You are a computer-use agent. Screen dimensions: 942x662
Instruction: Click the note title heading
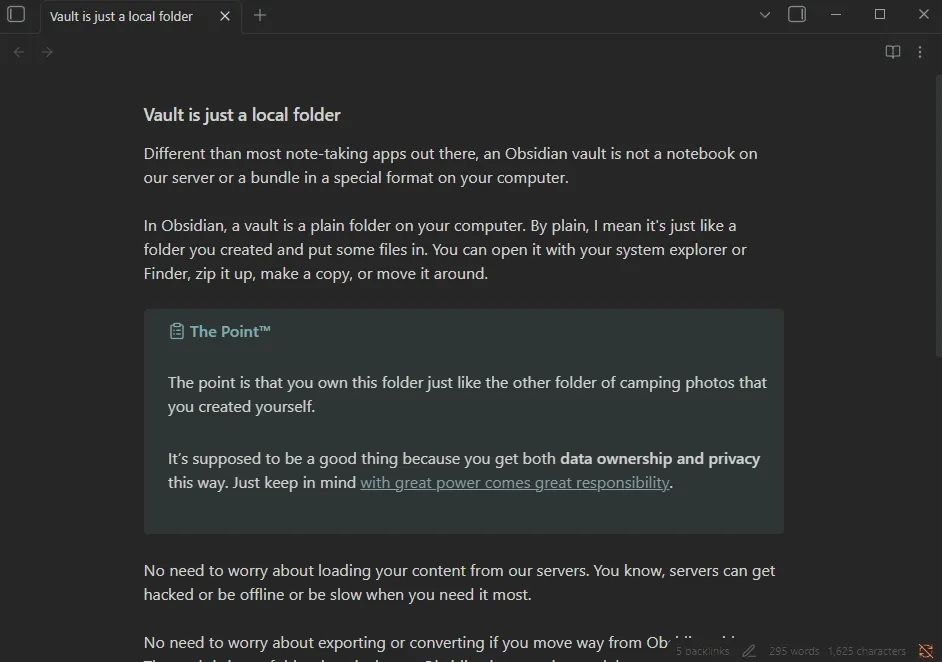(242, 114)
